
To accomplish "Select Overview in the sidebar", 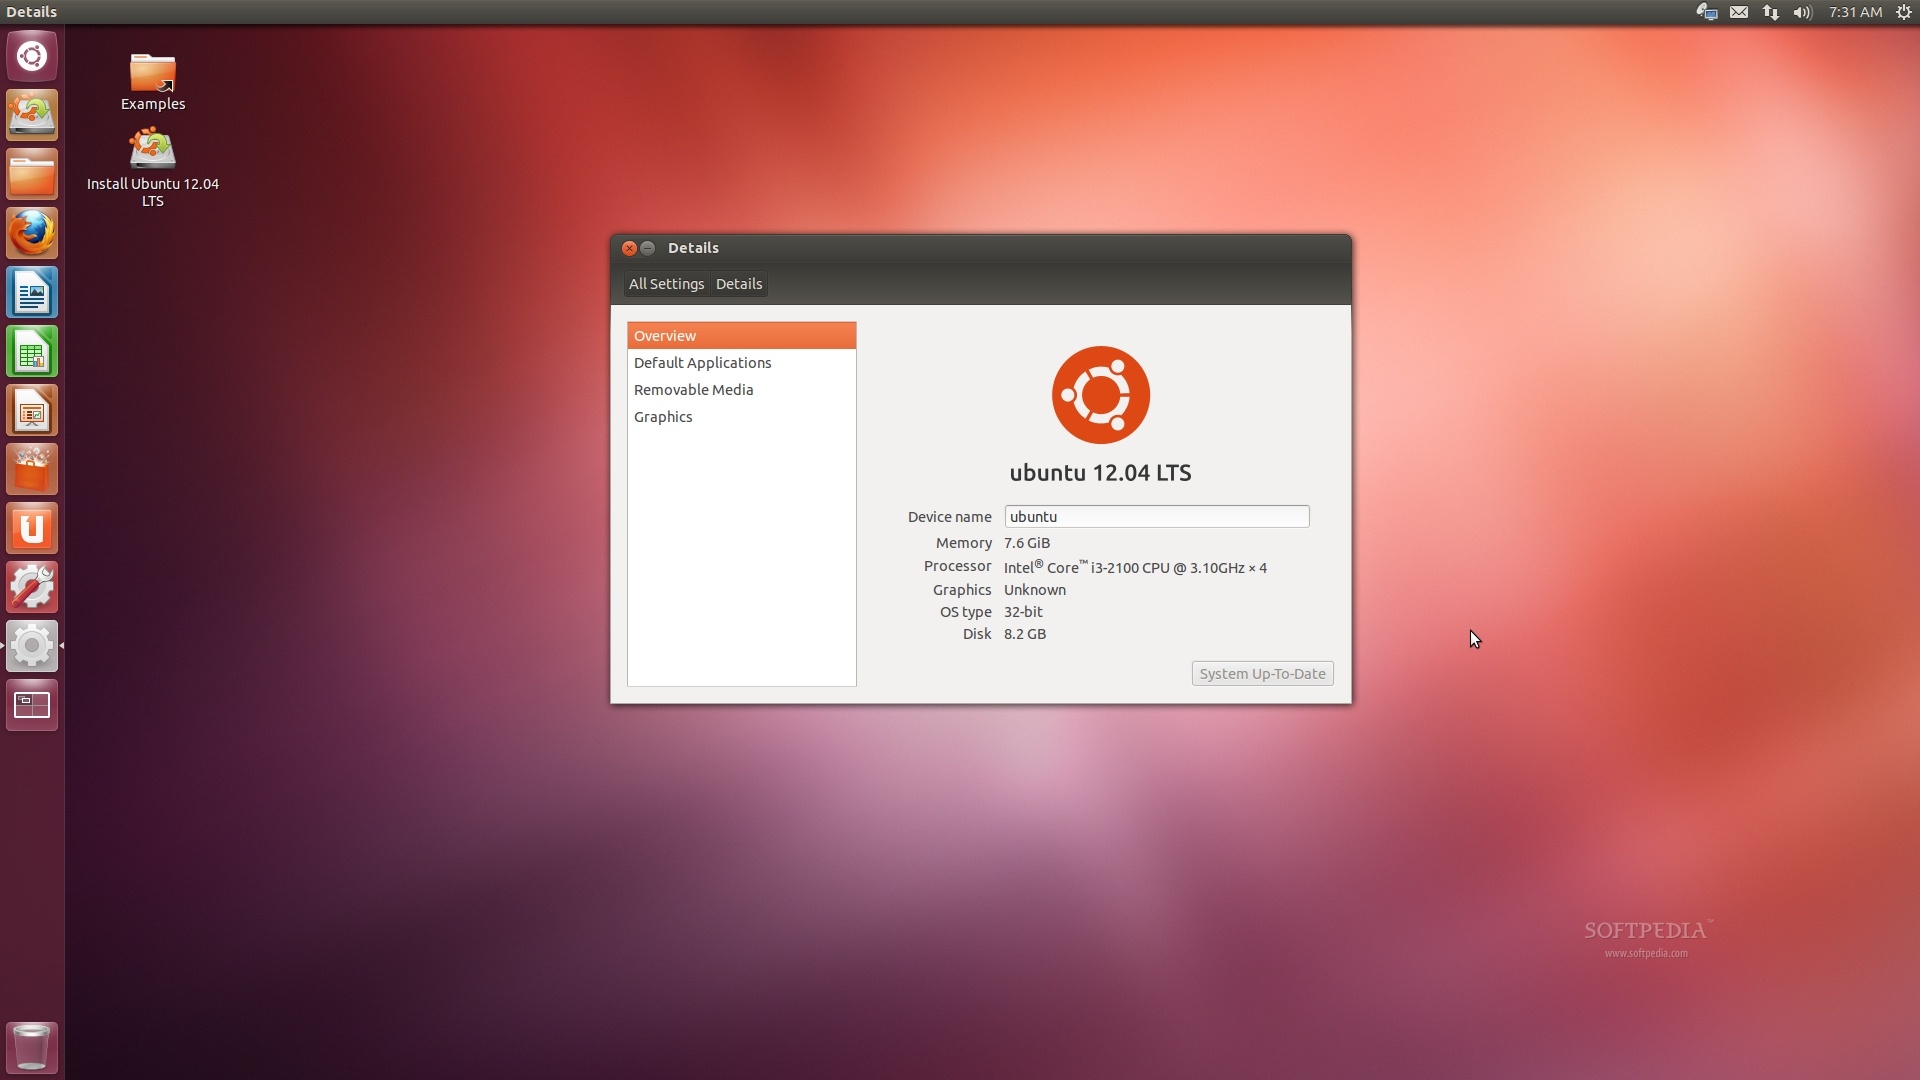I will pos(742,336).
